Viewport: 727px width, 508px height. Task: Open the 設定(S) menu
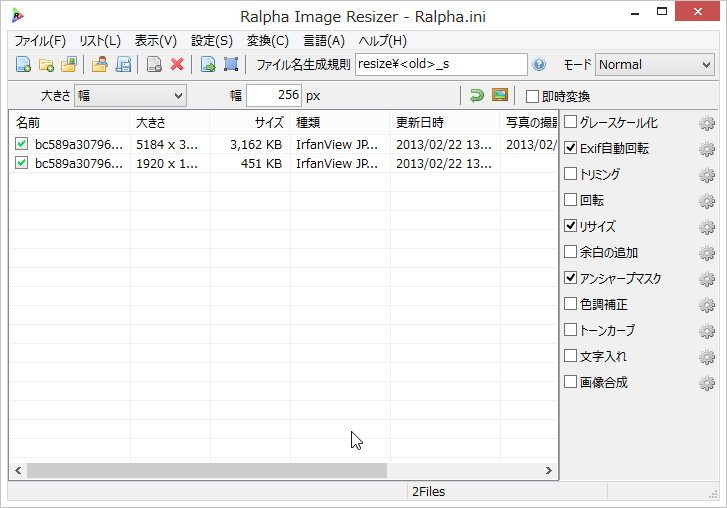[x=212, y=41]
